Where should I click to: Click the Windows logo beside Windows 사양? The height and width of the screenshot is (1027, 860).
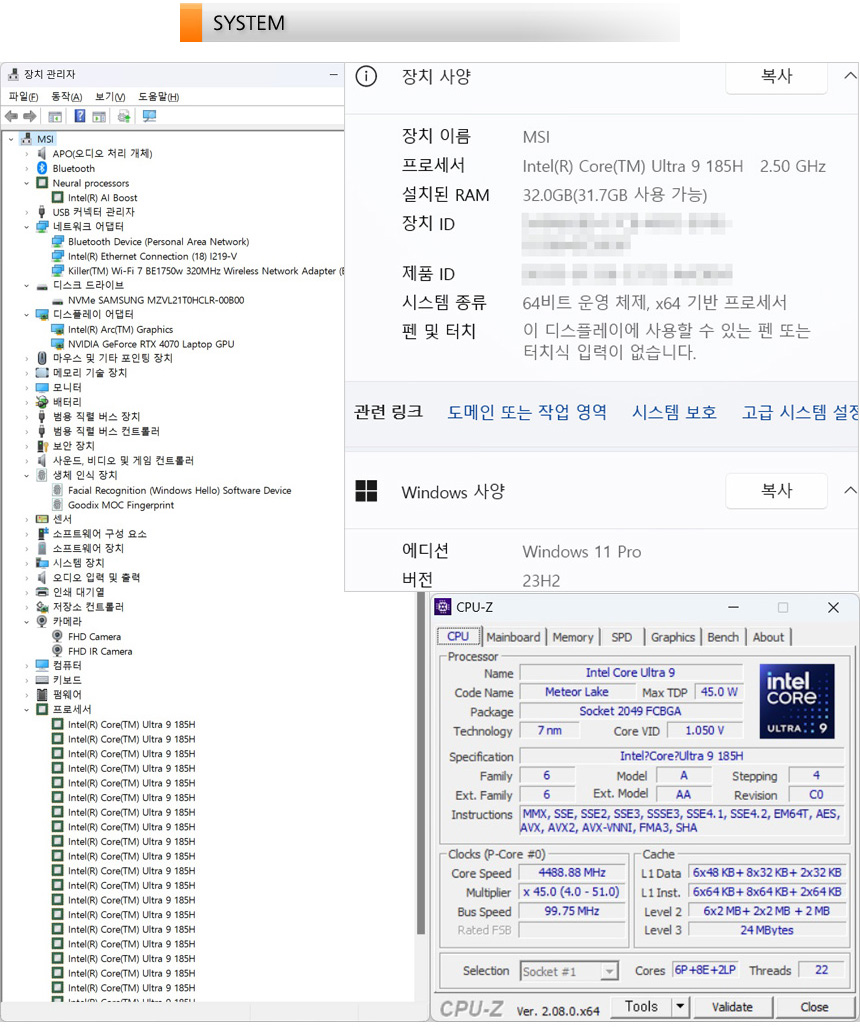tap(366, 491)
